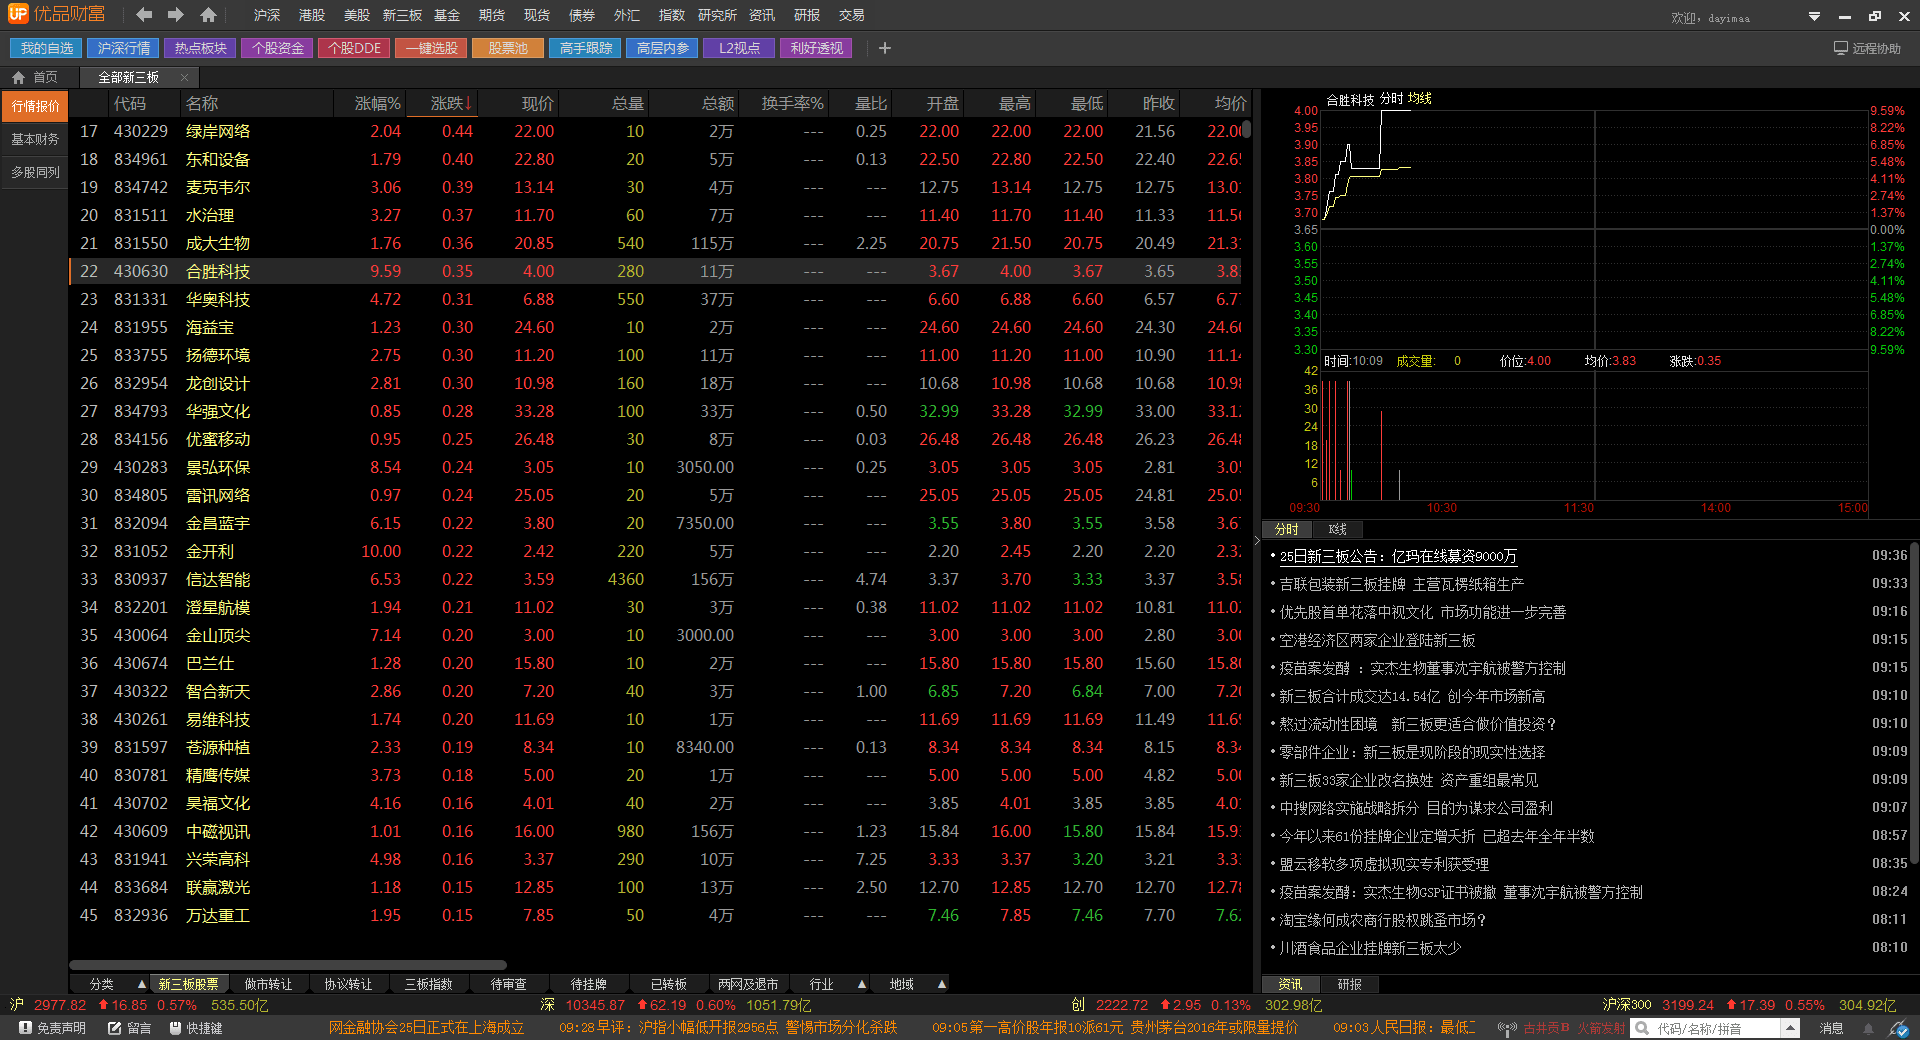The image size is (1920, 1040).
Task: Open L2视点 shortcut button
Action: [739, 48]
